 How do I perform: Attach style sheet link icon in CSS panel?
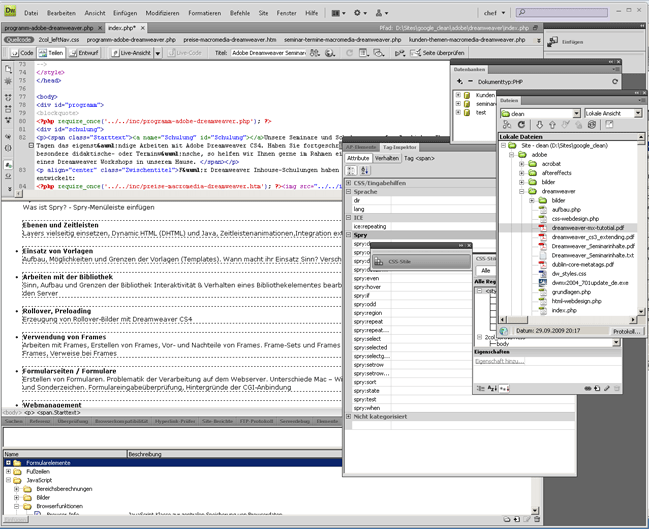(587, 388)
